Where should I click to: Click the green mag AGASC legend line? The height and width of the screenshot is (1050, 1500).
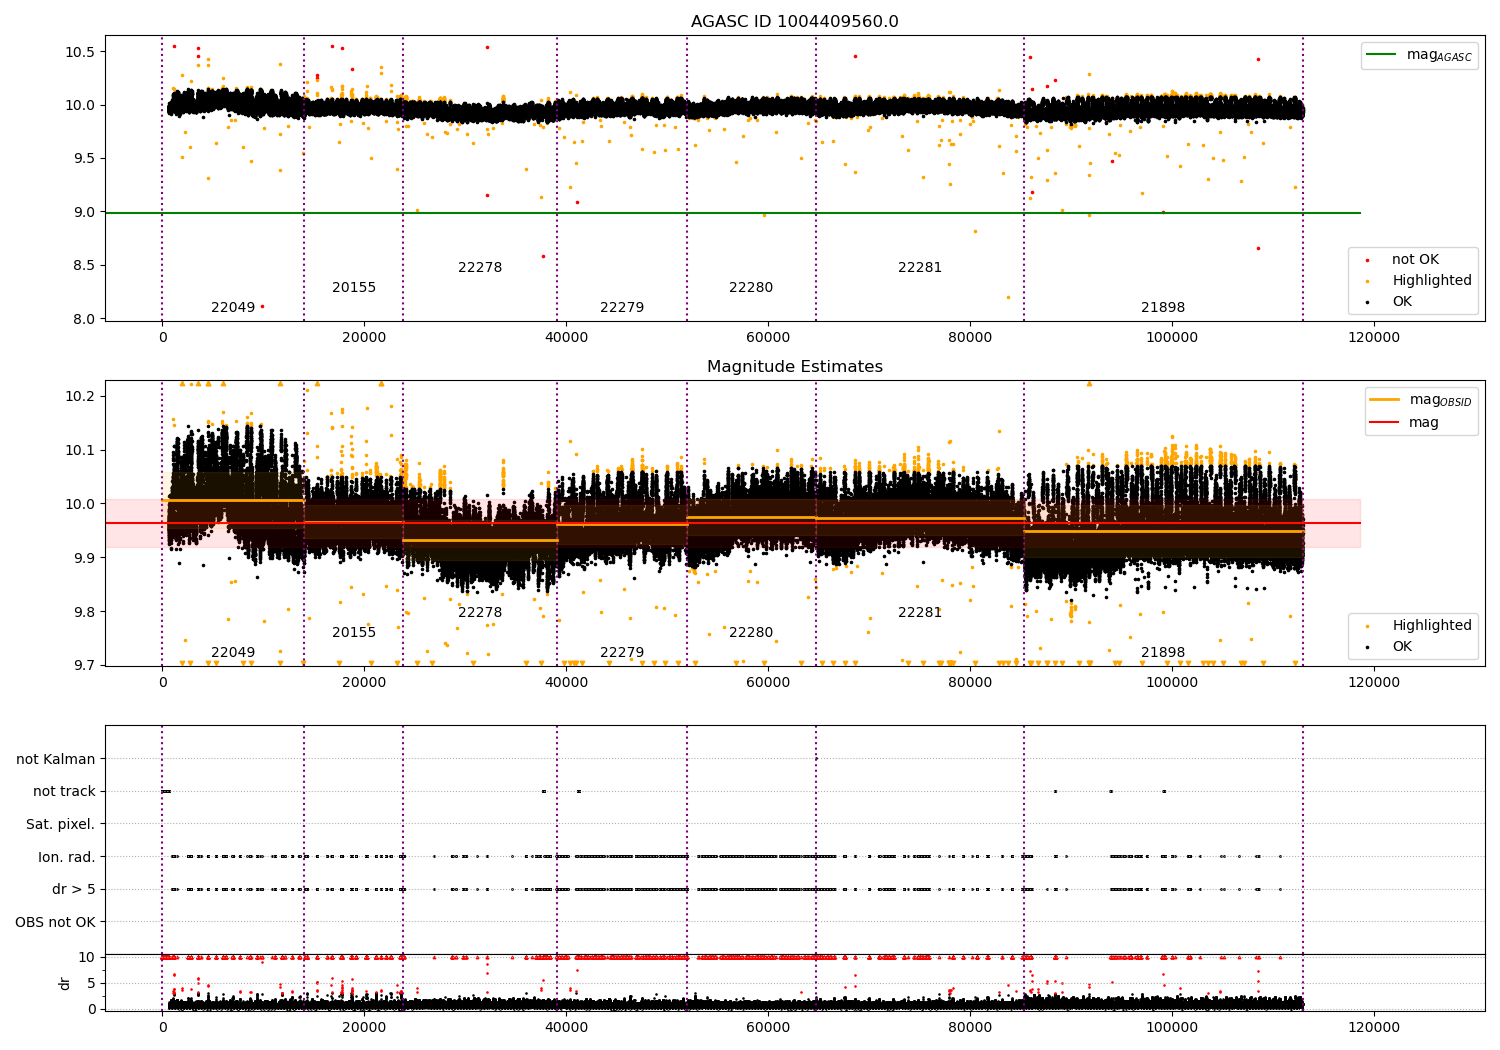click(1382, 55)
